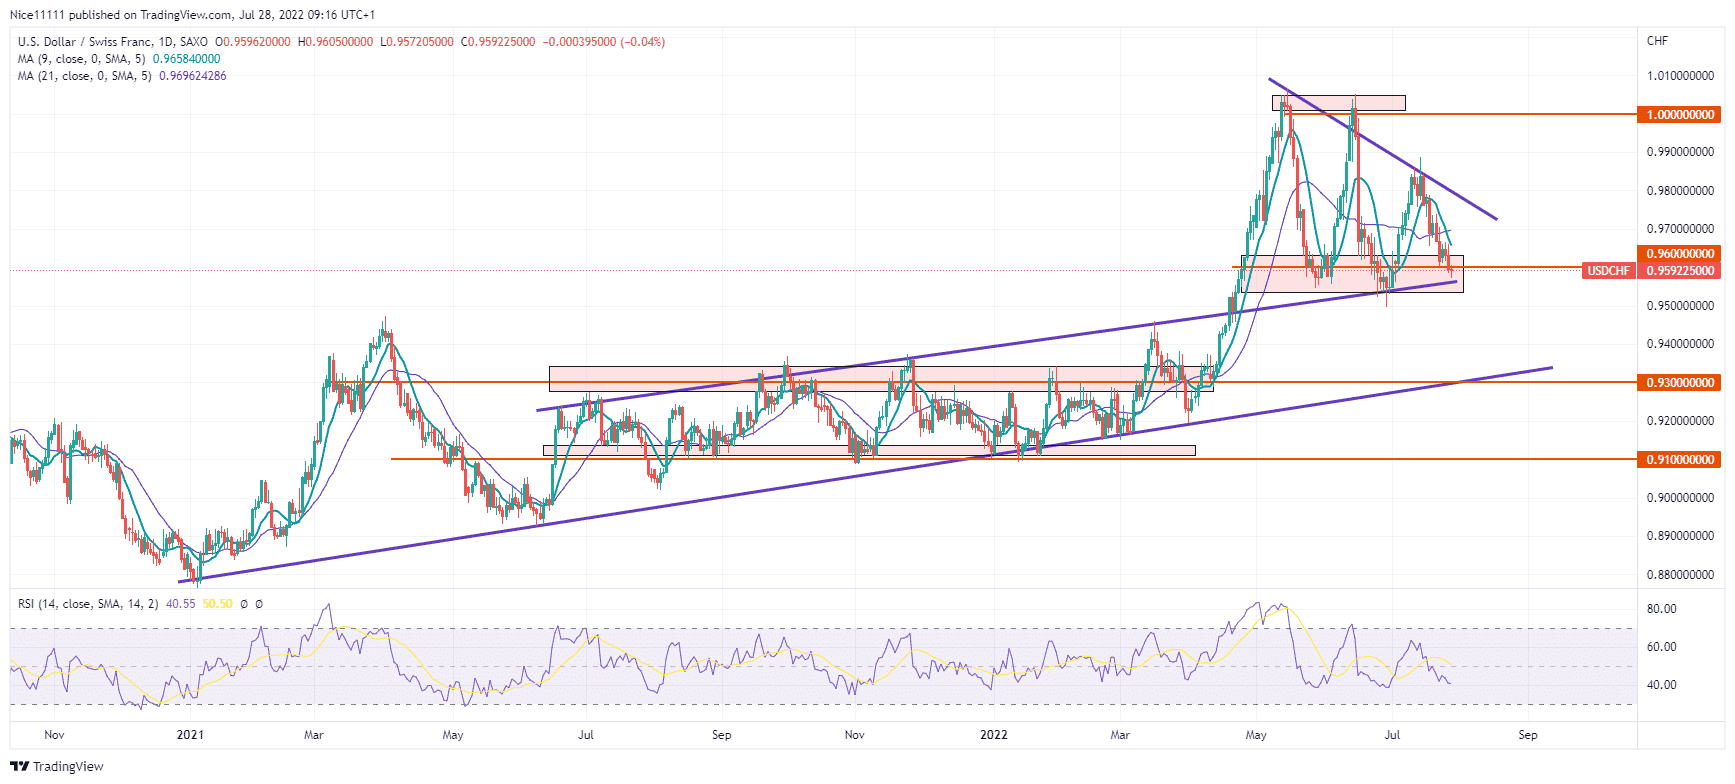Click the MA 21 value 0.969624286
The image size is (1735, 784).
tap(192, 76)
